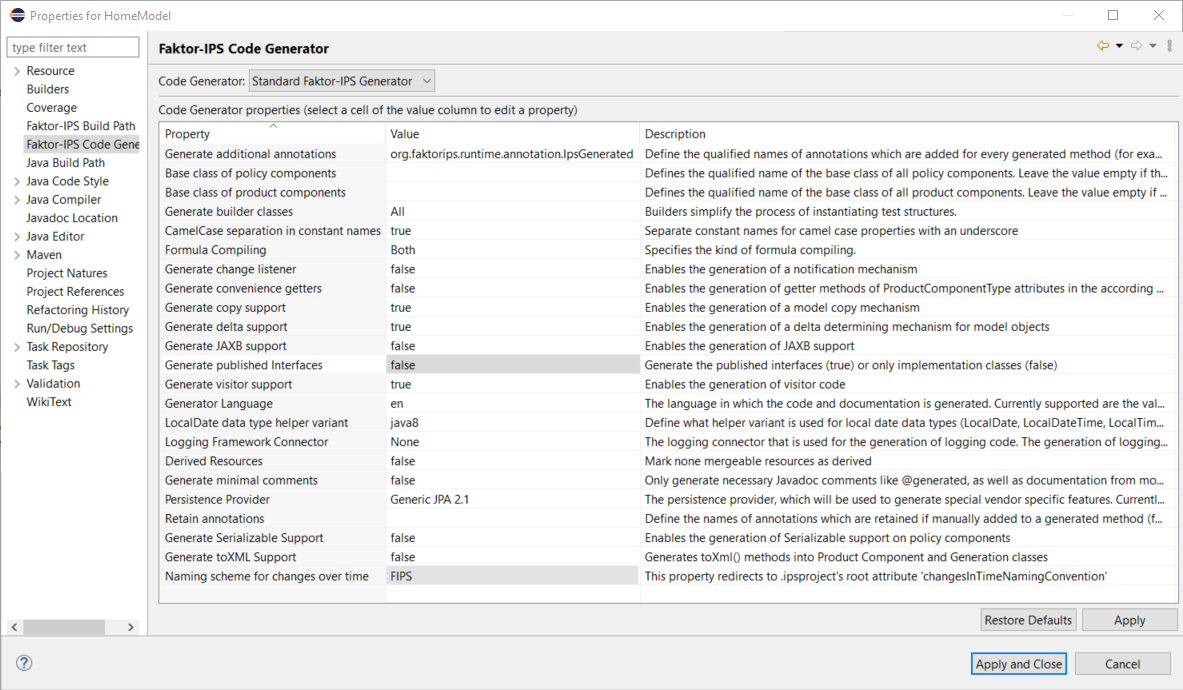Open the forward history dropdown arrow
The width and height of the screenshot is (1183, 690).
coord(1153,46)
